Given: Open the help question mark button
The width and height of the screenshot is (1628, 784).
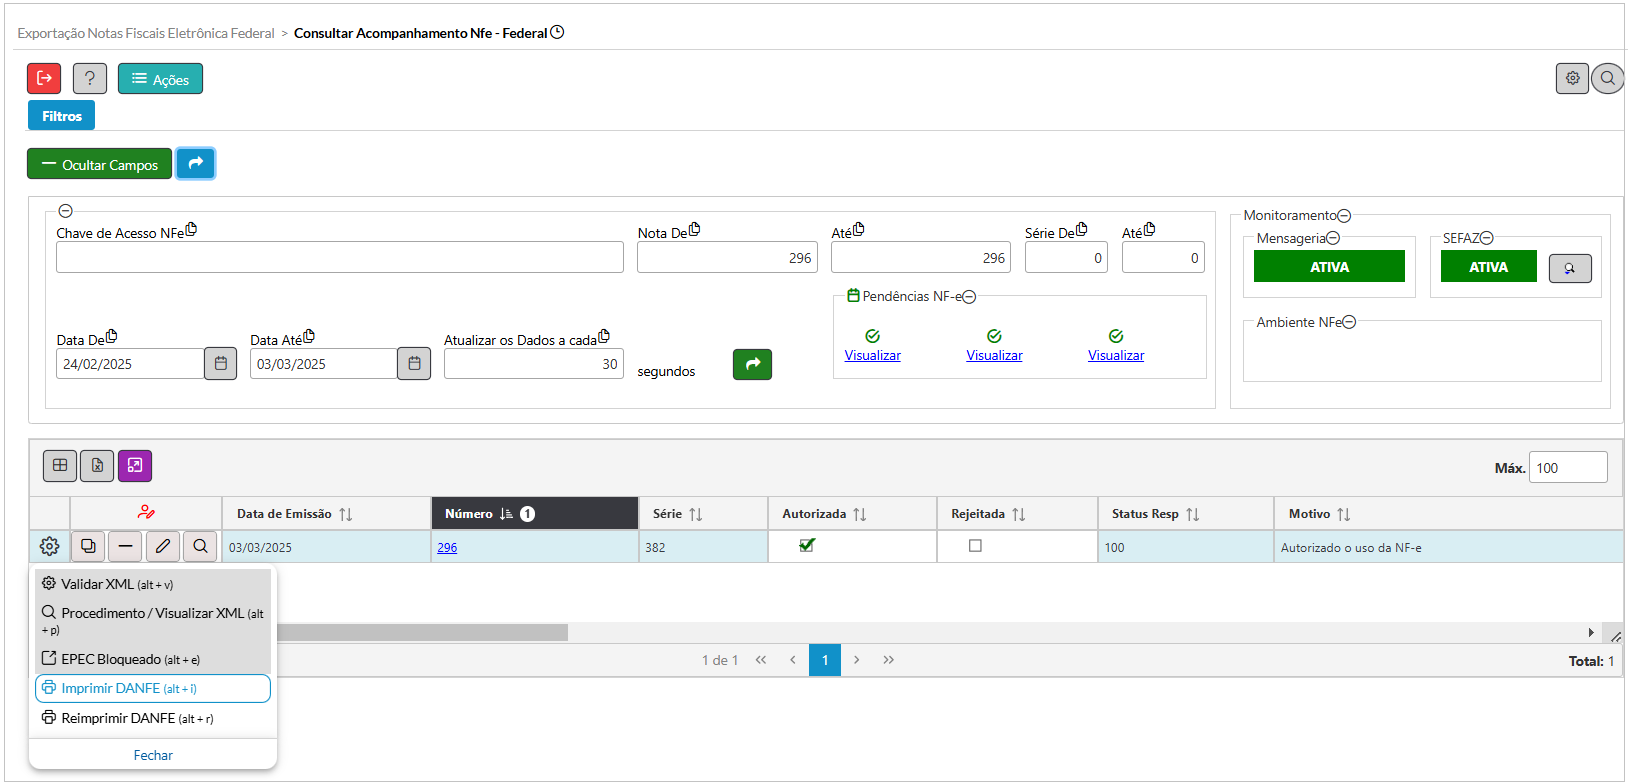Looking at the screenshot, I should [x=90, y=78].
